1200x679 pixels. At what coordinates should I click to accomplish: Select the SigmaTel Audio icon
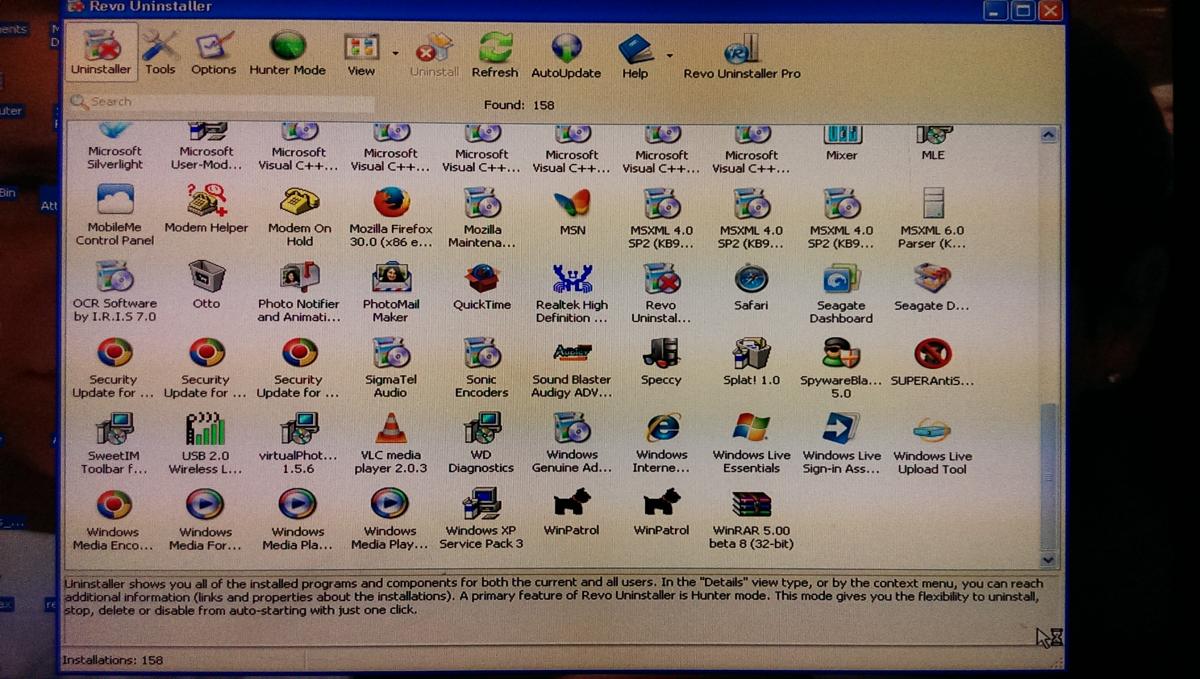[x=391, y=368]
